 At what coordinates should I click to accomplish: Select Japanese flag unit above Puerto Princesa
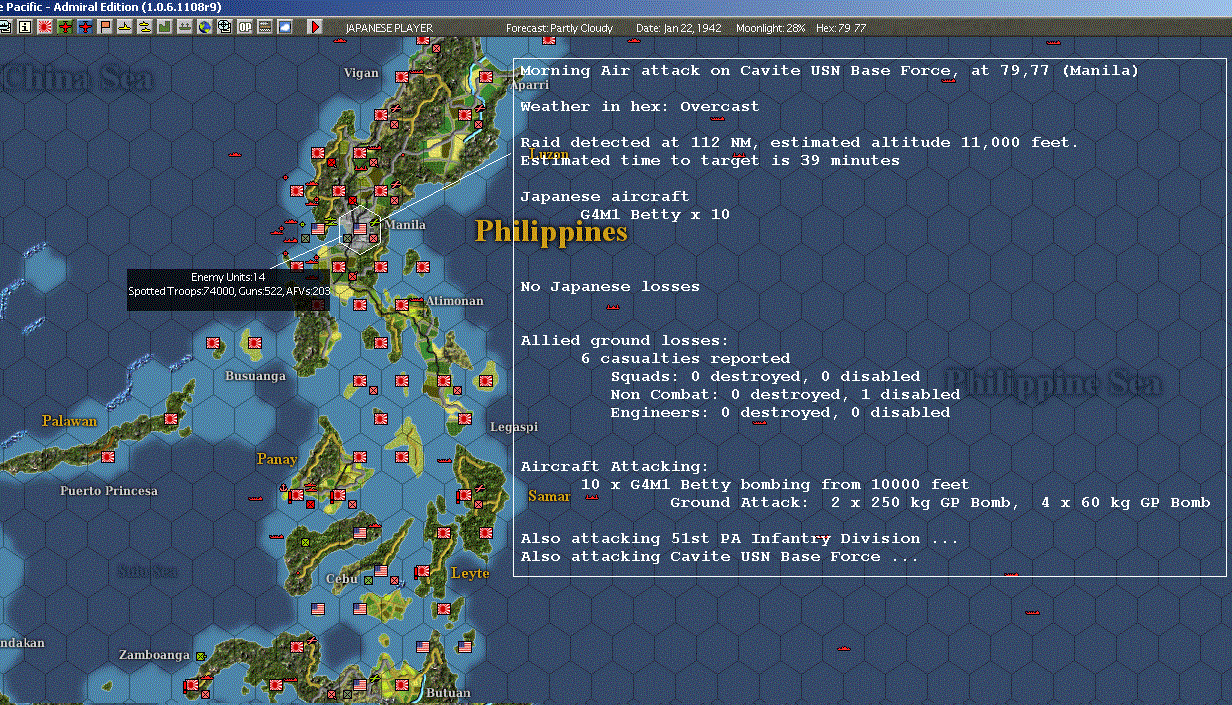pos(108,457)
